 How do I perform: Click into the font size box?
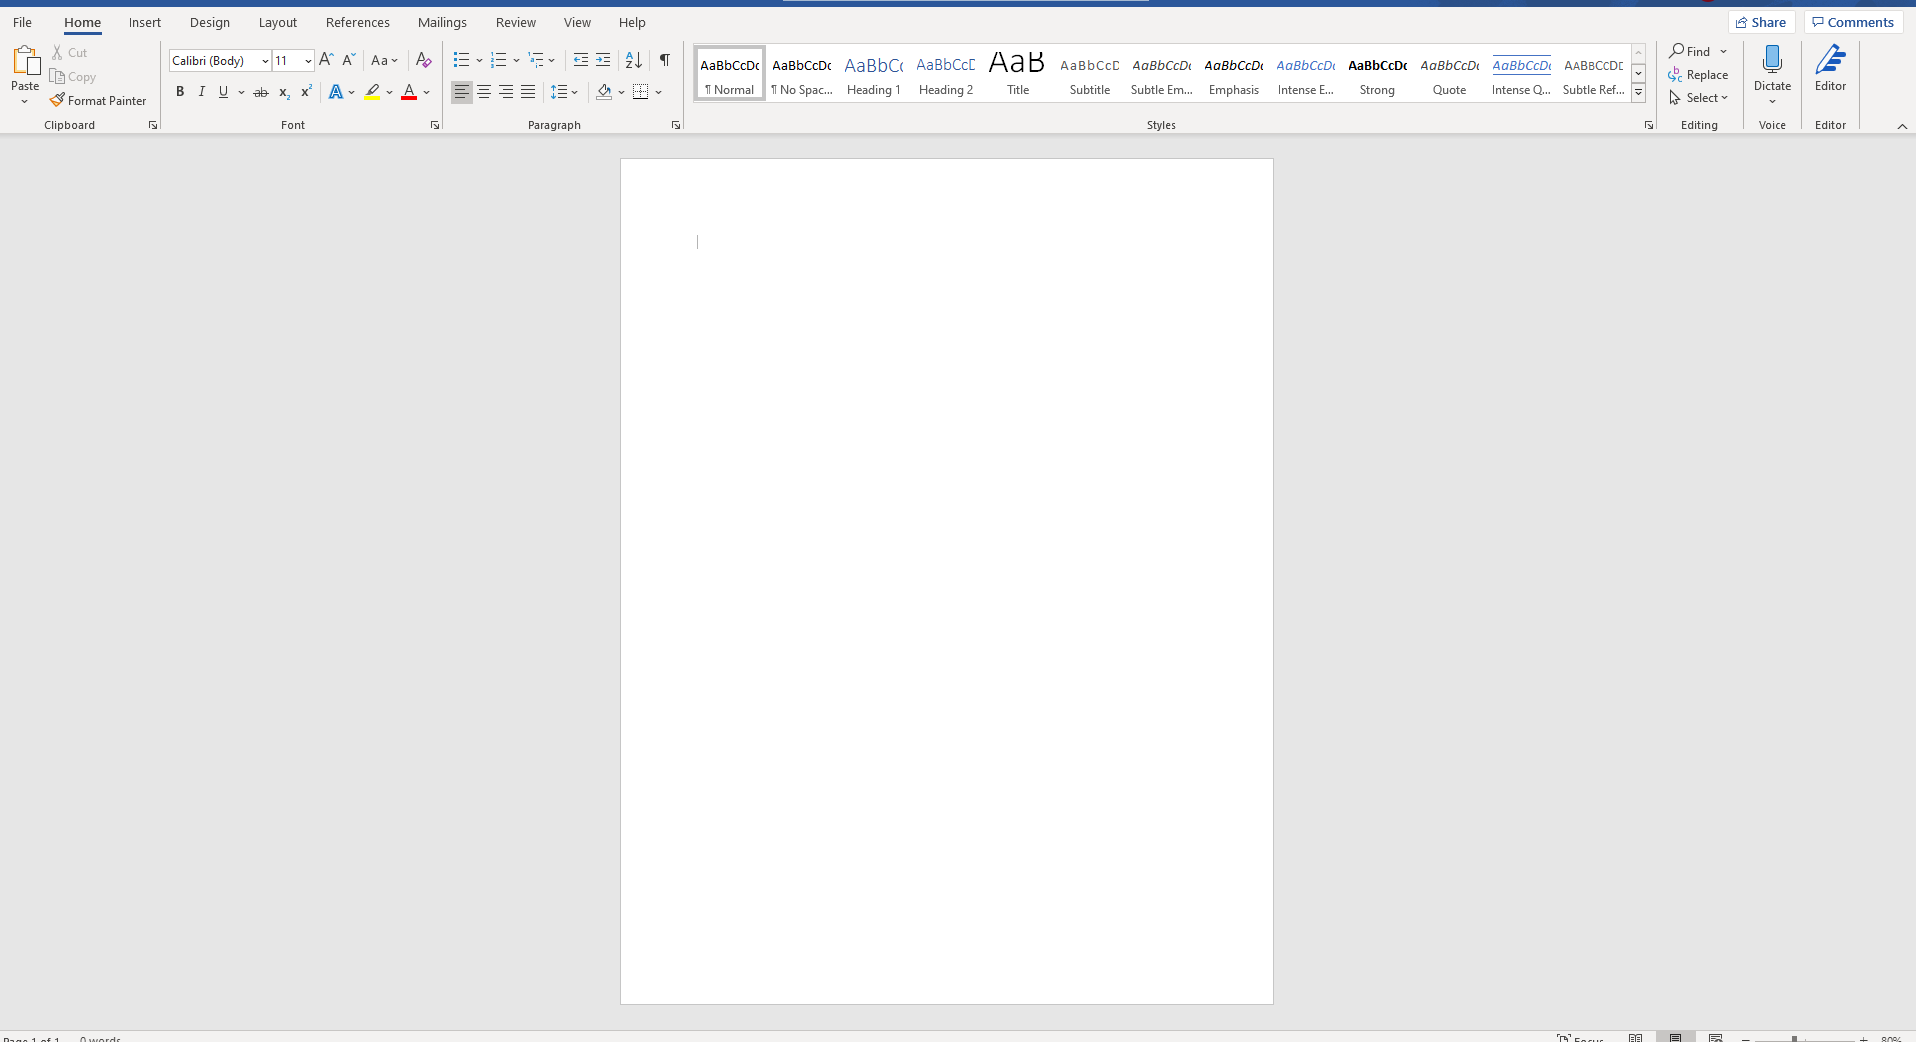(x=287, y=61)
